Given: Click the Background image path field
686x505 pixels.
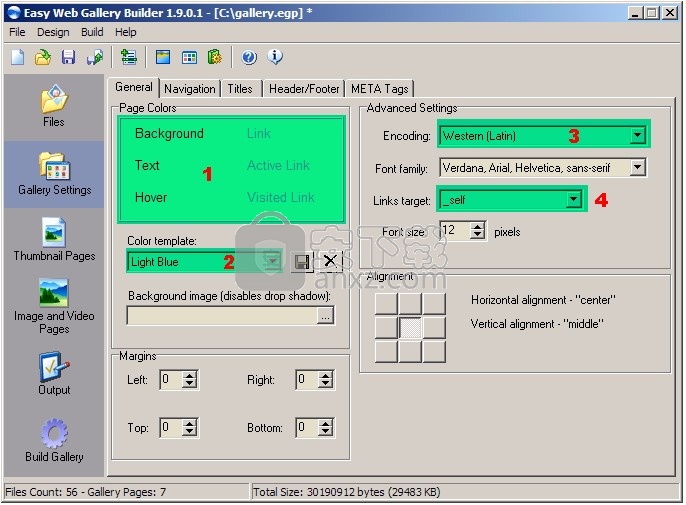Looking at the screenshot, I should 222,316.
